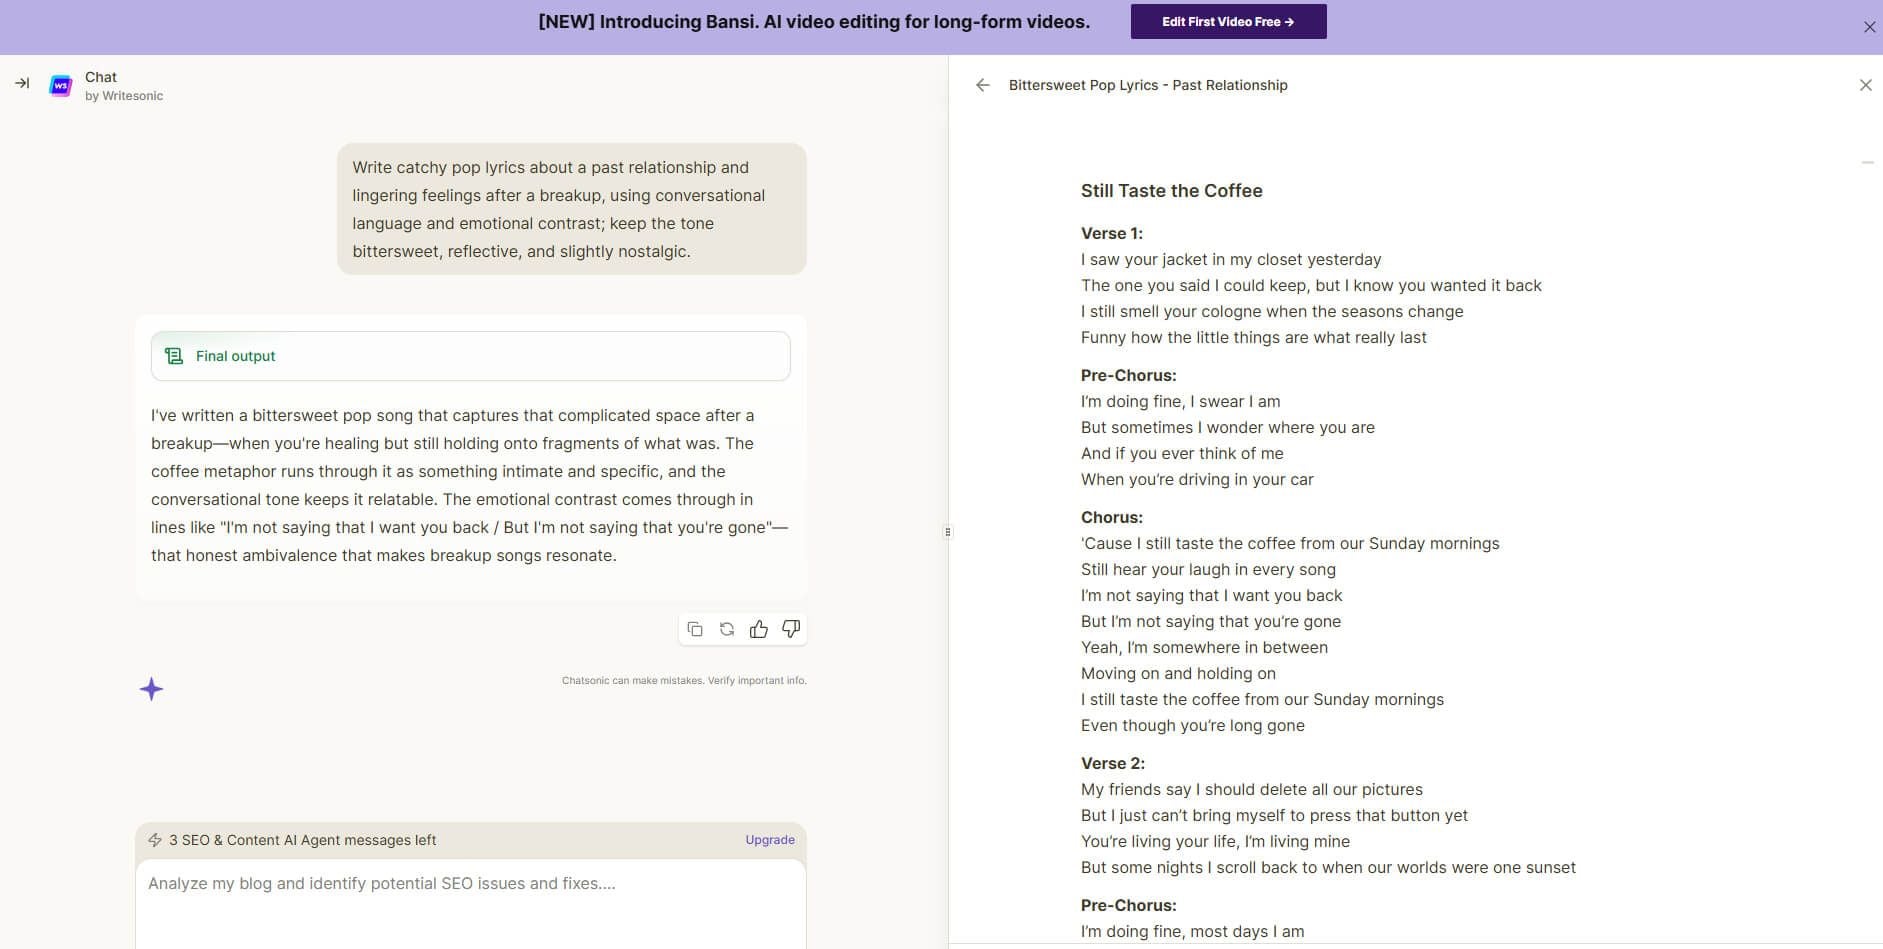Click the Upgrade link
The height and width of the screenshot is (949, 1883).
tap(770, 840)
